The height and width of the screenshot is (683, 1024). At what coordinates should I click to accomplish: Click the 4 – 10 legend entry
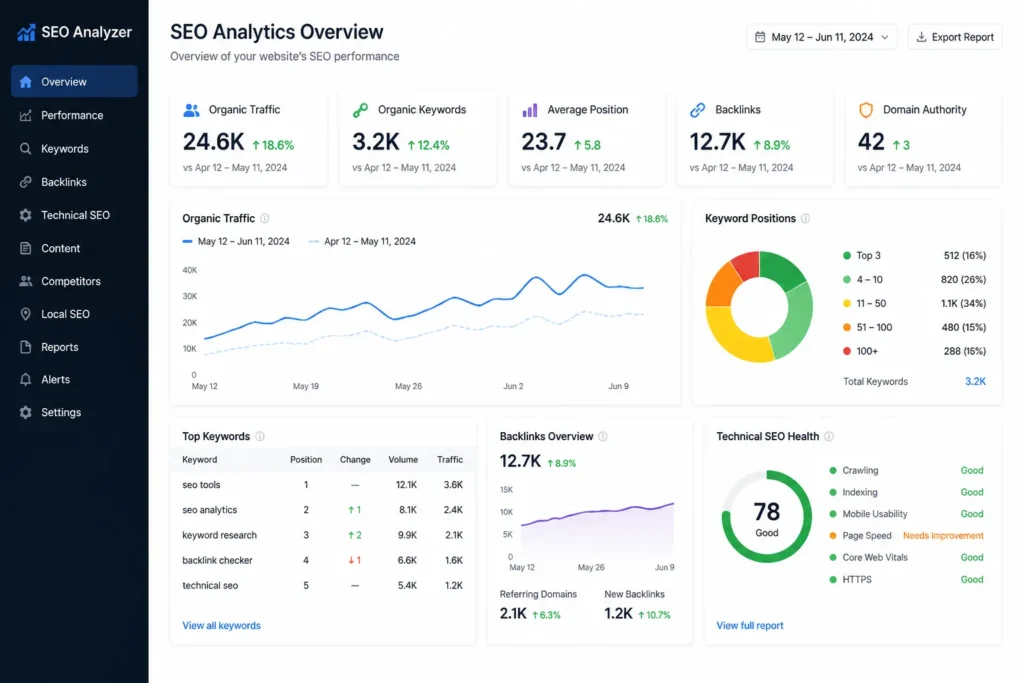914,279
